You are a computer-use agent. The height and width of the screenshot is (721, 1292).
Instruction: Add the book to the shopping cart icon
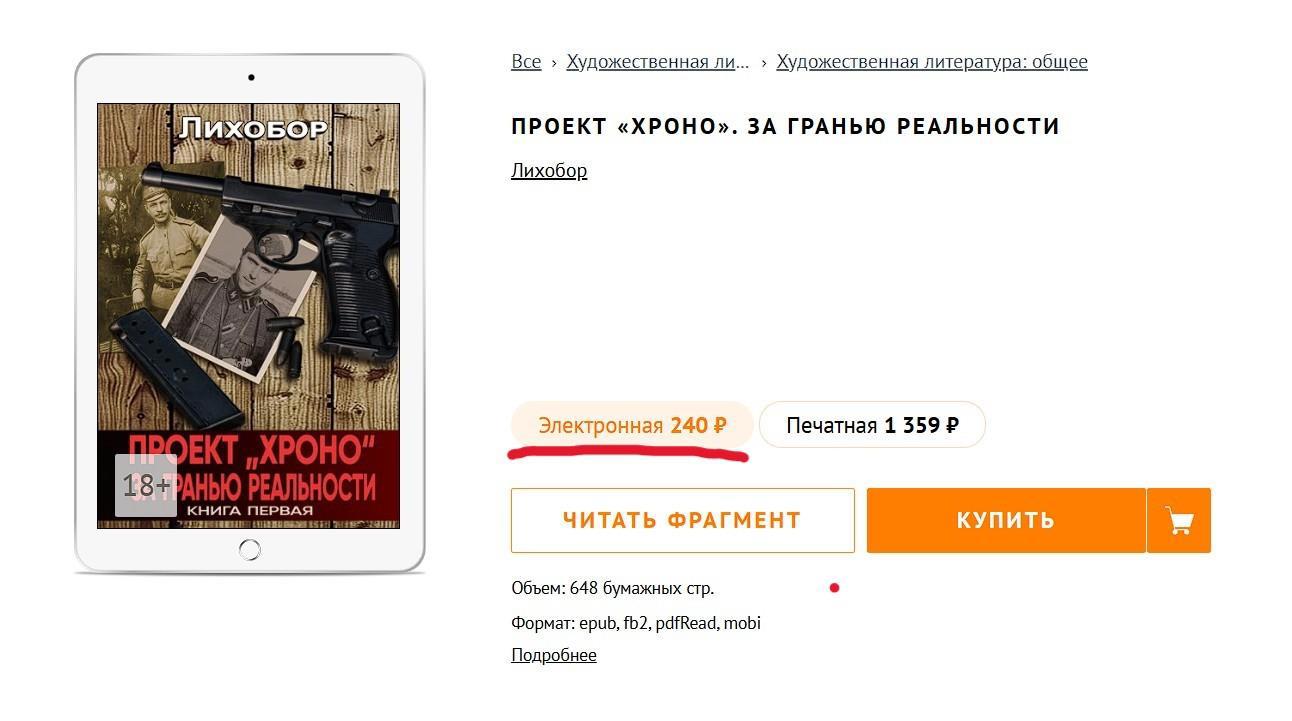(1179, 520)
